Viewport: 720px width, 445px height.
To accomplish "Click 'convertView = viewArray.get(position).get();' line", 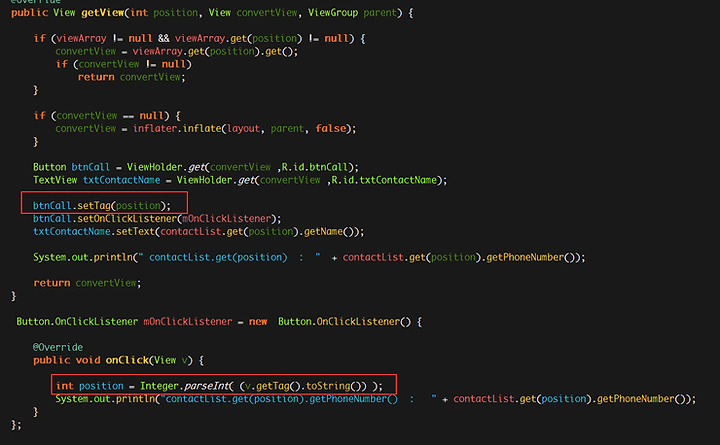I will (x=176, y=51).
